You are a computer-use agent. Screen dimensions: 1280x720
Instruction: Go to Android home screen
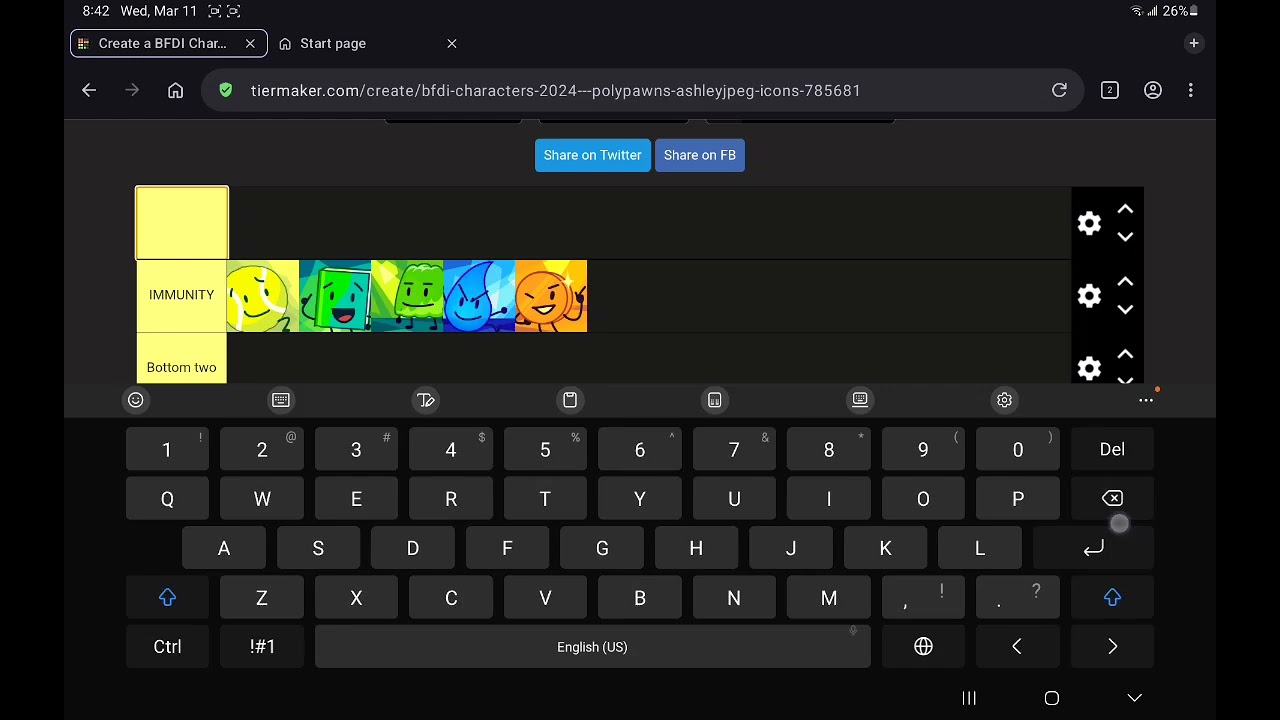pos(1052,698)
